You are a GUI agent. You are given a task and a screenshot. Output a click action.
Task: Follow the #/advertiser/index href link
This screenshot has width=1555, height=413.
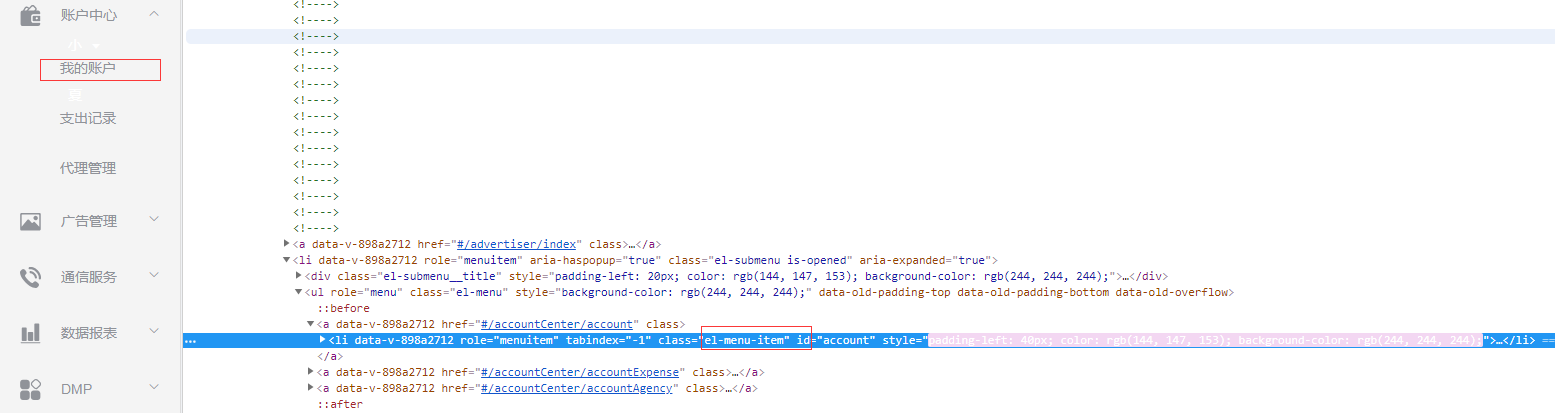(517, 244)
